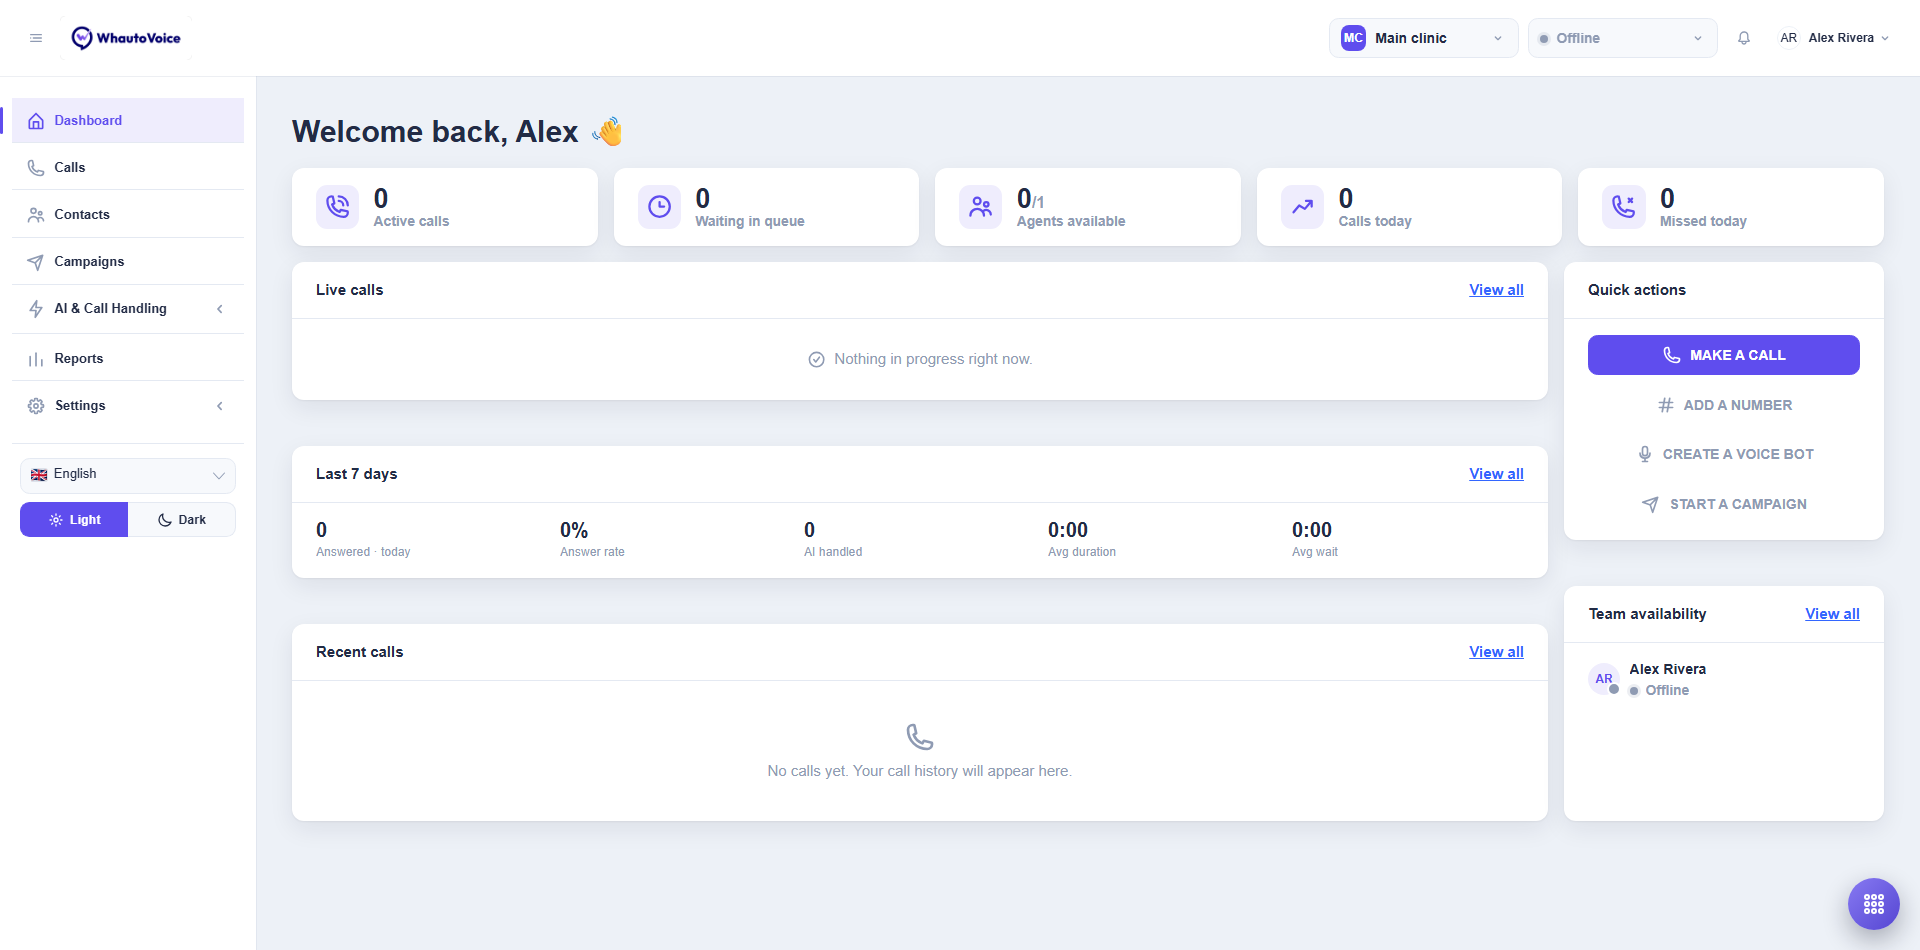Open the Main clinic dropdown

pos(1423,38)
